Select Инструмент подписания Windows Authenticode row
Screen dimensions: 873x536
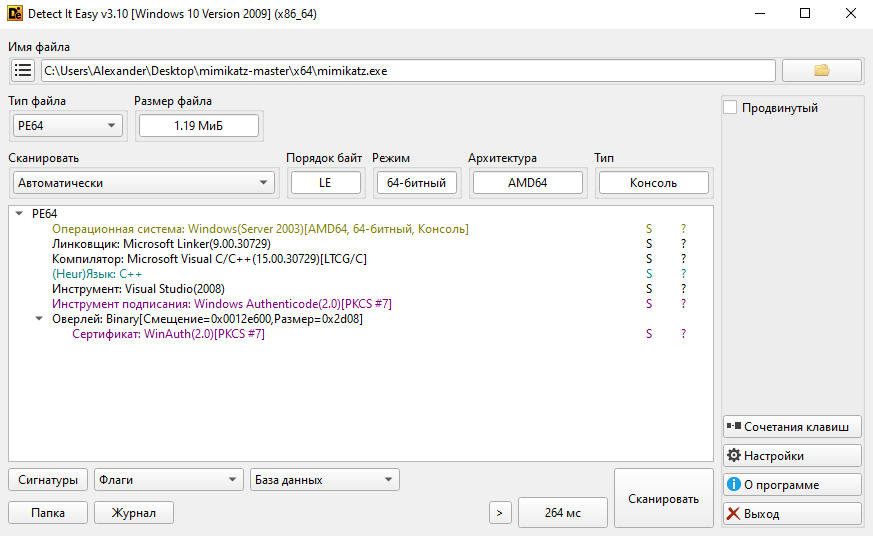pyautogui.click(x=222, y=304)
